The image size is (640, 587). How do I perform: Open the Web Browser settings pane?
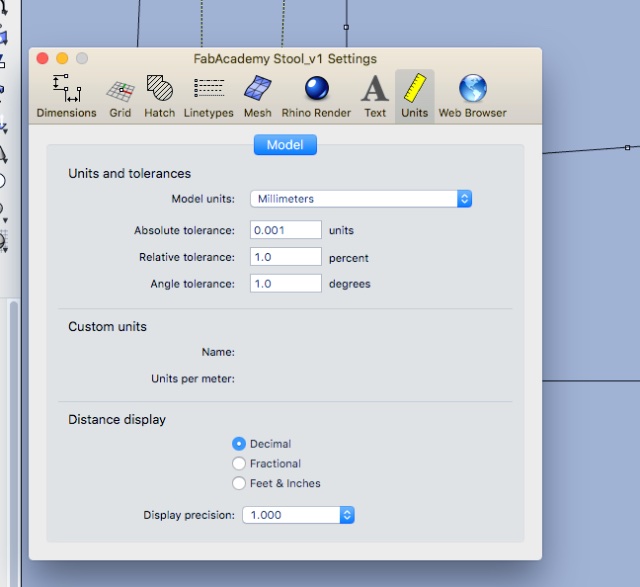coord(473,96)
